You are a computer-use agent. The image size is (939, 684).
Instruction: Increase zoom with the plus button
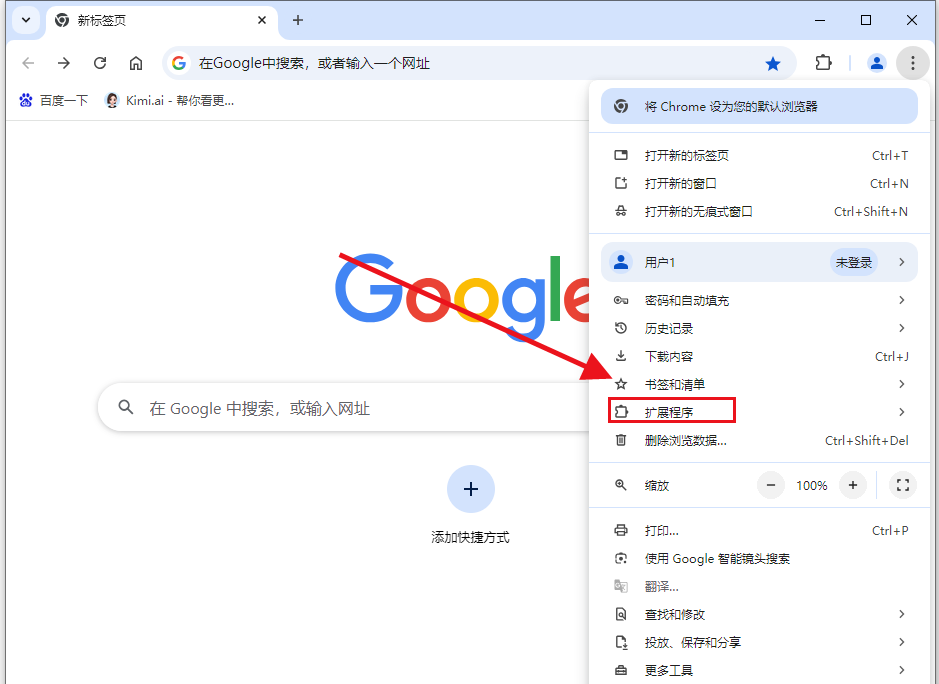853,485
